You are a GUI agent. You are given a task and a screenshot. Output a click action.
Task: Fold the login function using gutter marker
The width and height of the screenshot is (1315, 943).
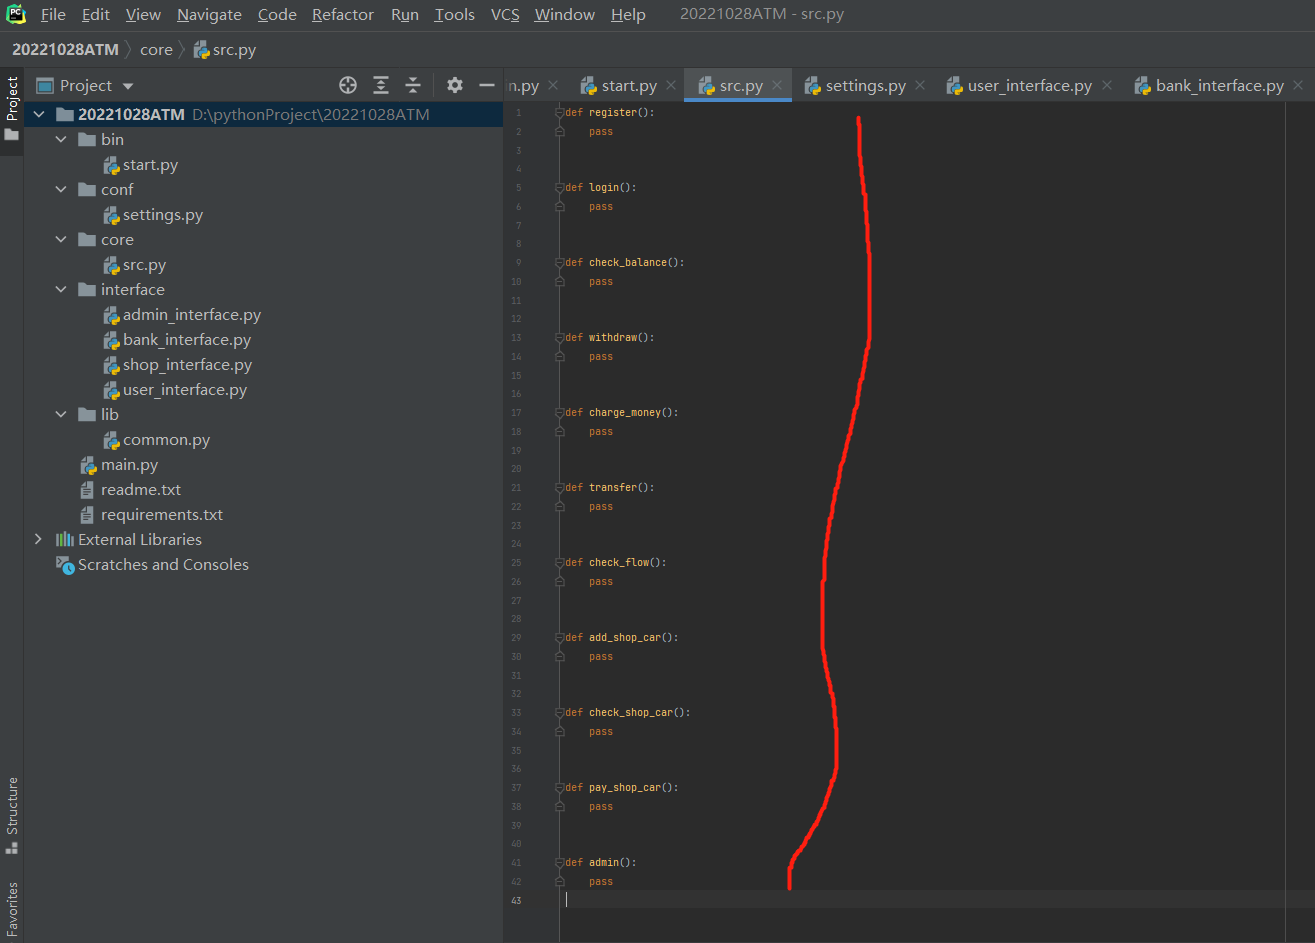[560, 188]
